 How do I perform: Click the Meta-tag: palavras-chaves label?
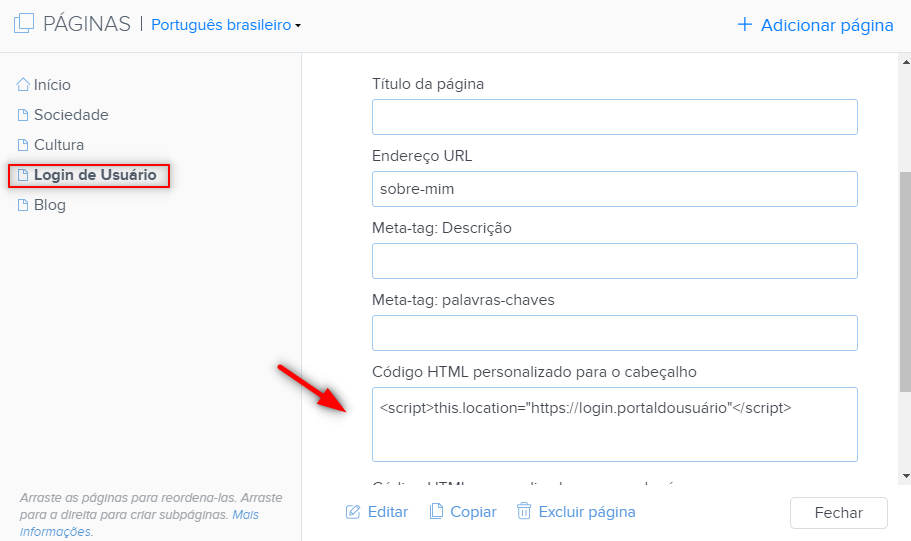(464, 300)
